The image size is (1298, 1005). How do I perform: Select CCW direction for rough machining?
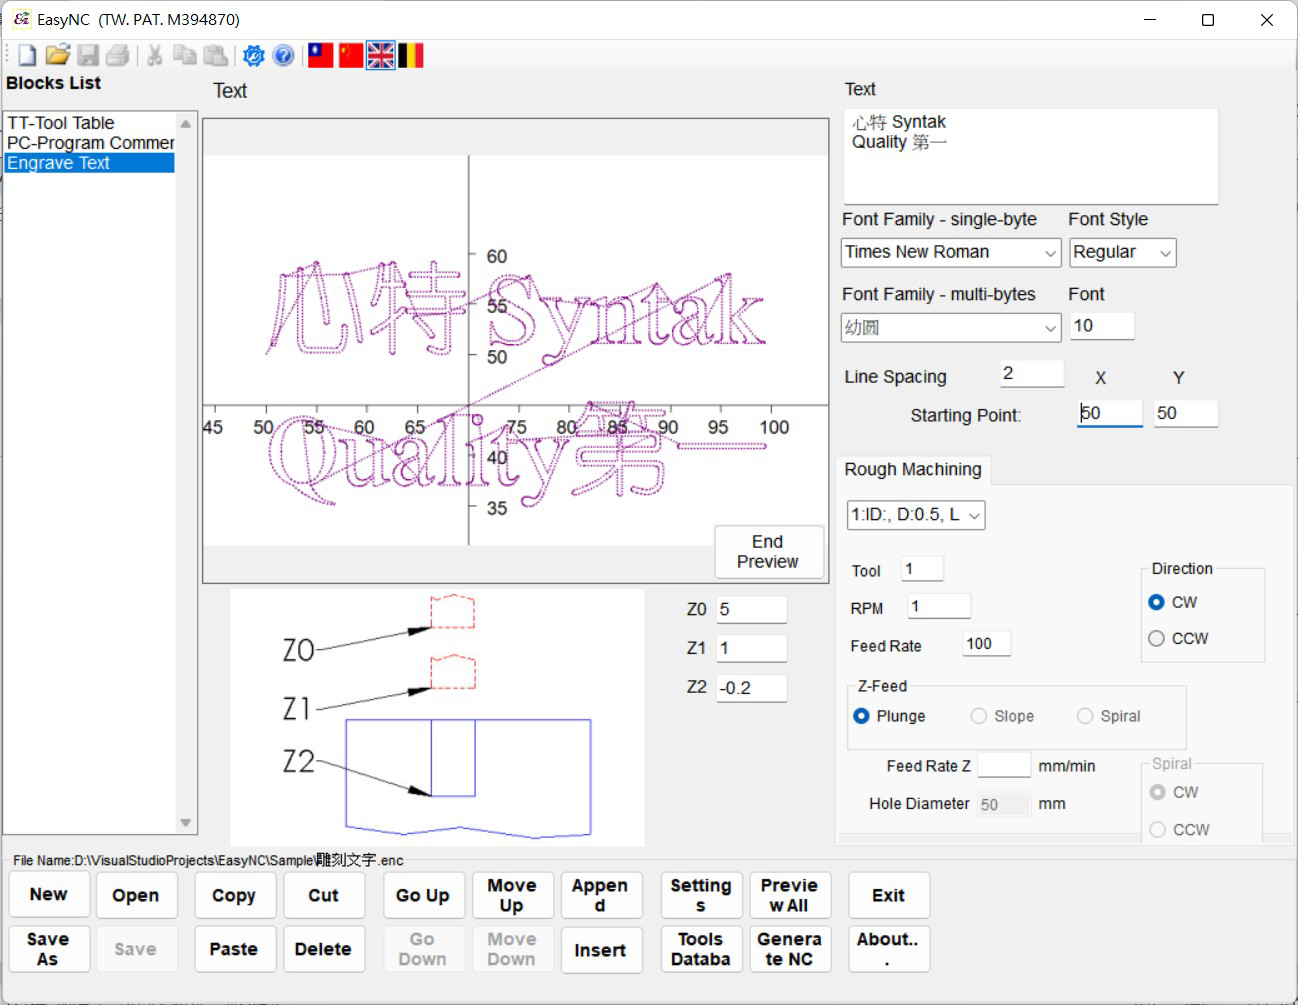(1178, 638)
